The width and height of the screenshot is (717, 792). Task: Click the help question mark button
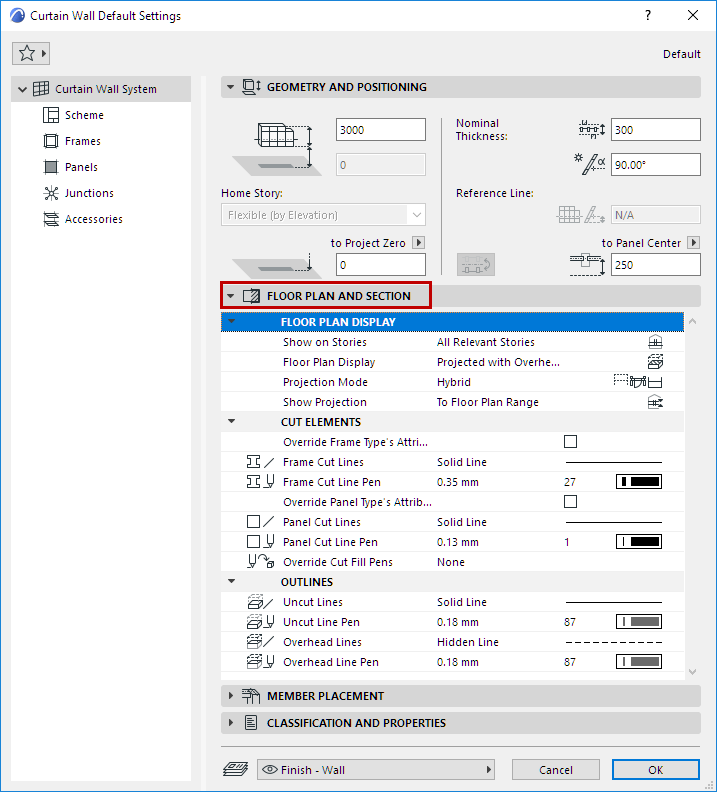[x=648, y=15]
